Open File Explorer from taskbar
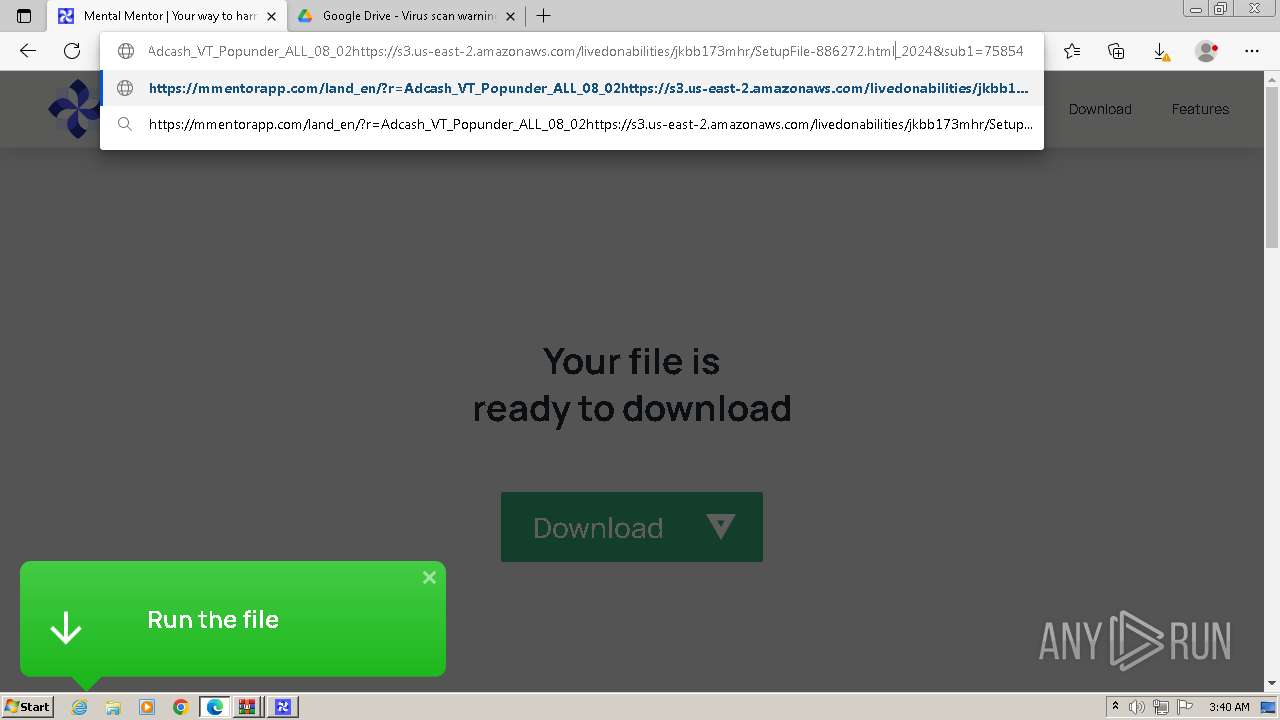The height and width of the screenshot is (720, 1280). pyautogui.click(x=113, y=707)
